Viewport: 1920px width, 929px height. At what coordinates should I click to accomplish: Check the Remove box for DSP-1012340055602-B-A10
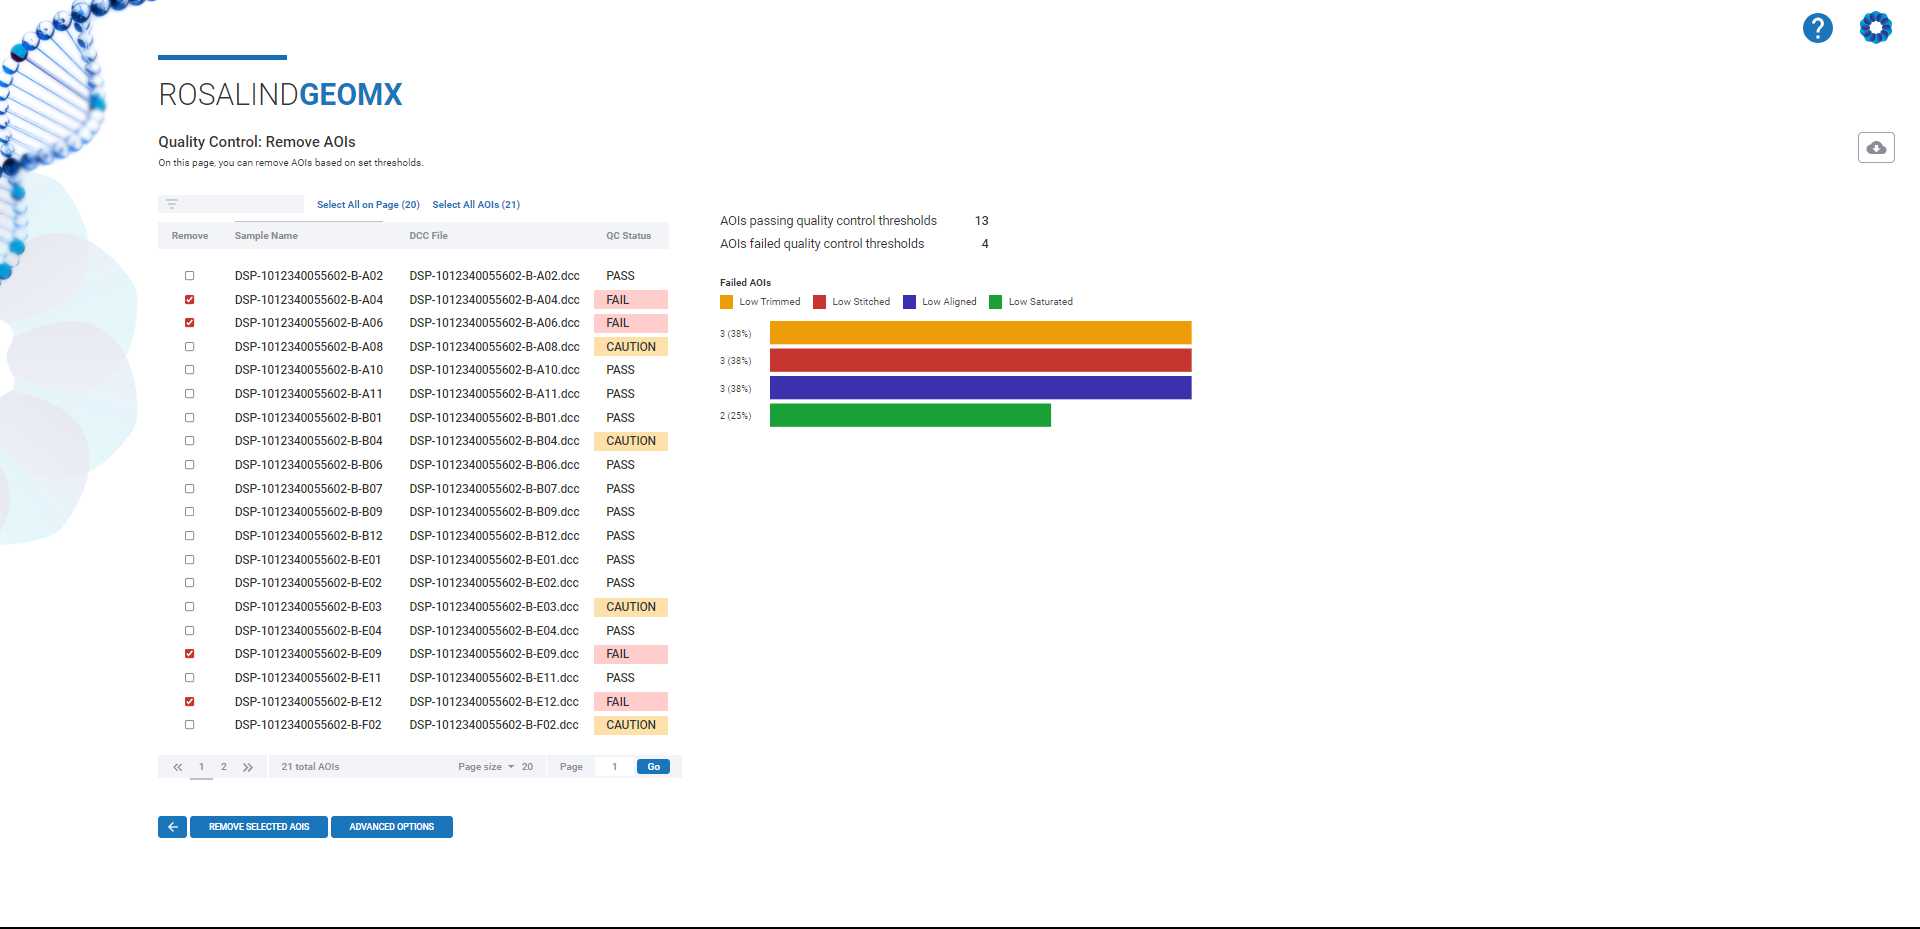point(189,370)
